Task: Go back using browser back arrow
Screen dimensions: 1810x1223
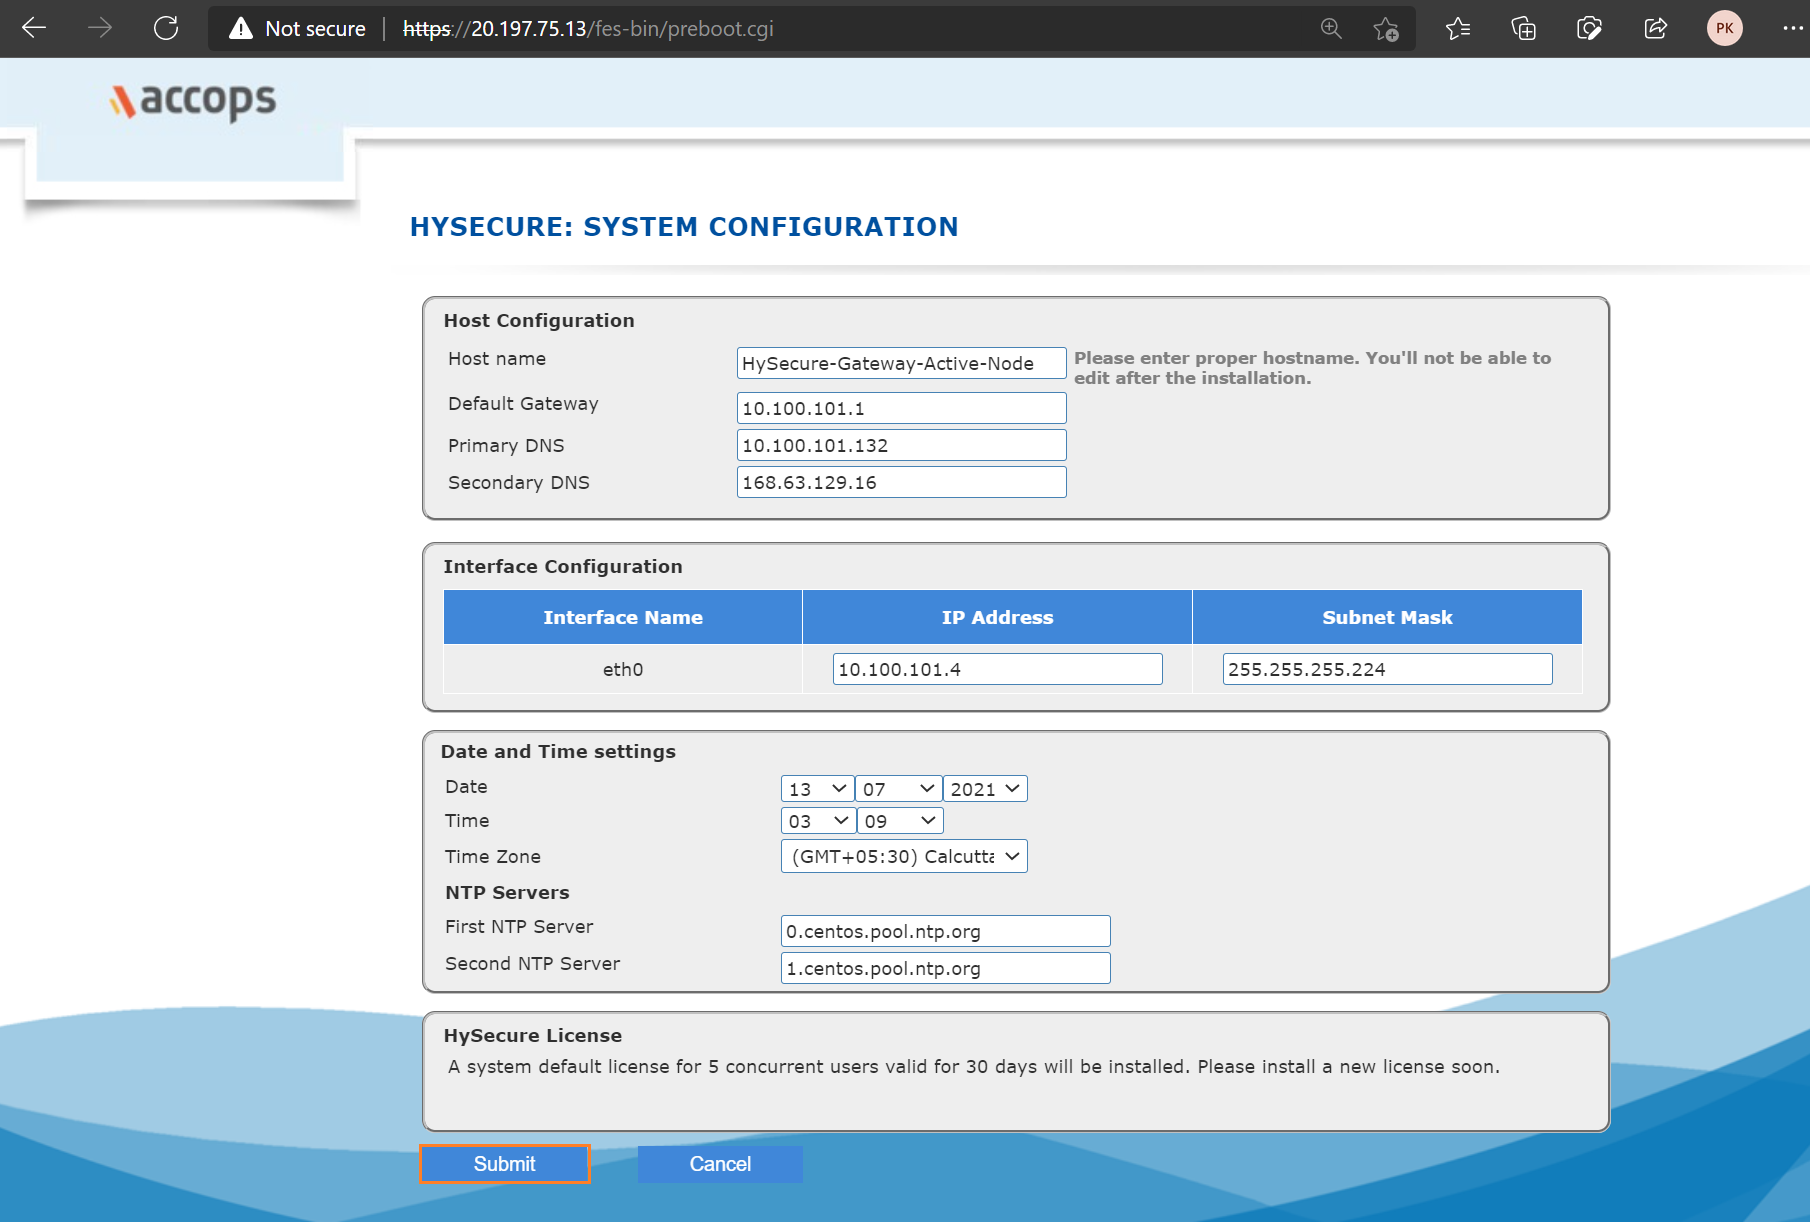Action: (34, 28)
